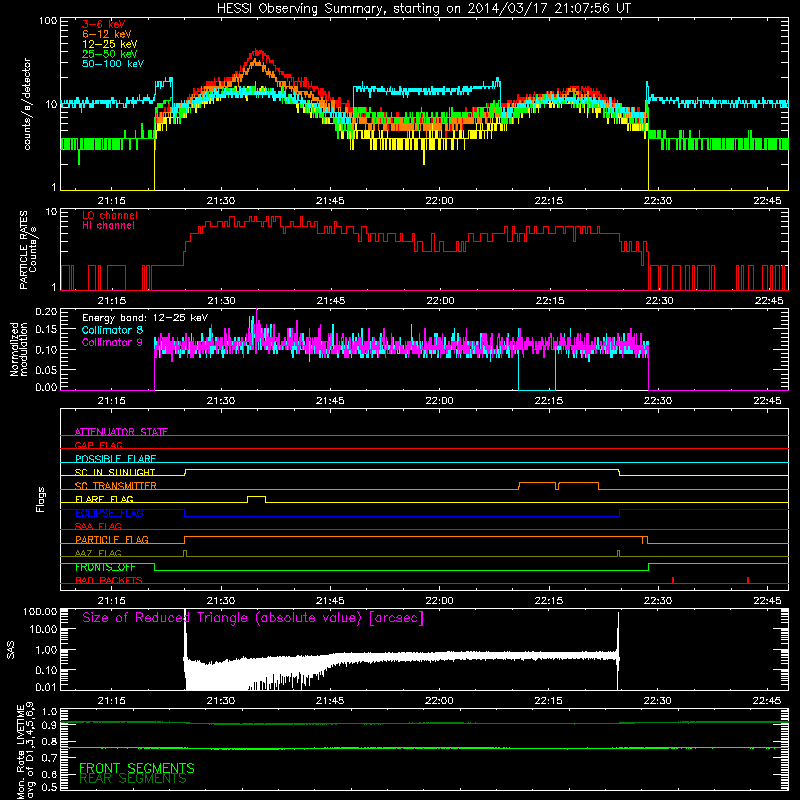The image size is (800, 800).
Task: Click the HESSI Observing Summary plot title
Action: [x=423, y=9]
